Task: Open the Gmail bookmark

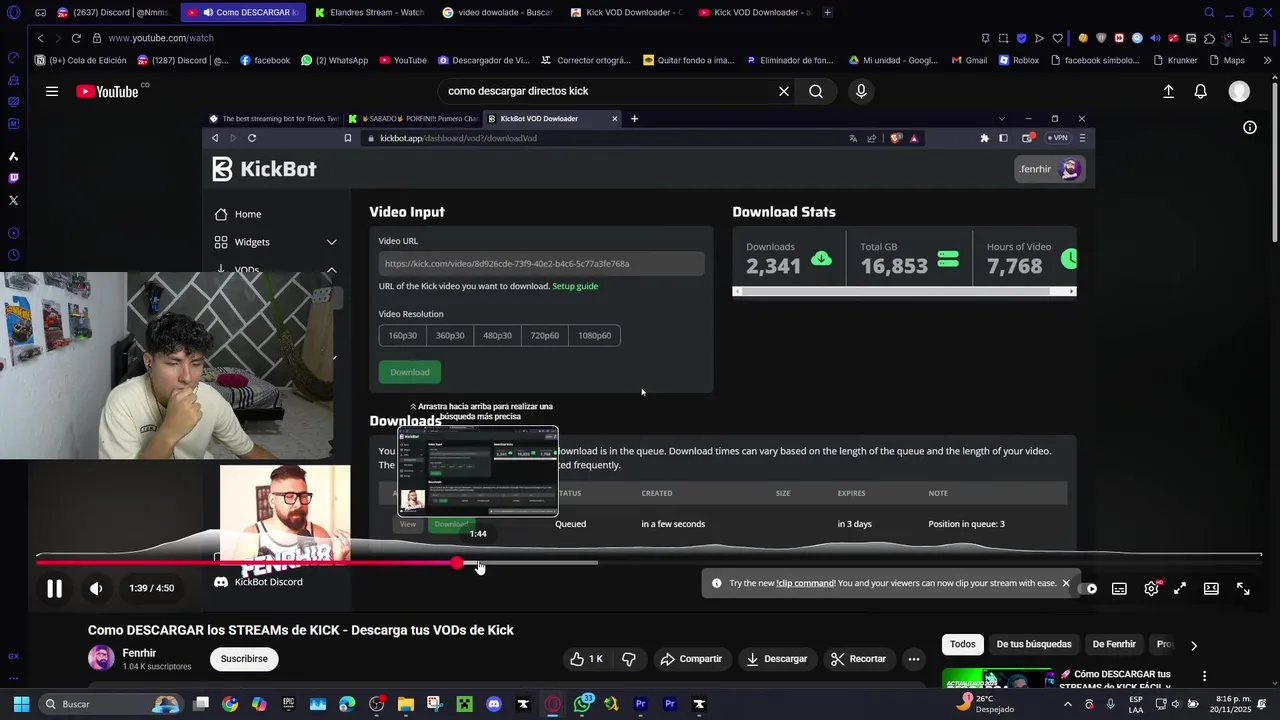Action: tap(968, 60)
